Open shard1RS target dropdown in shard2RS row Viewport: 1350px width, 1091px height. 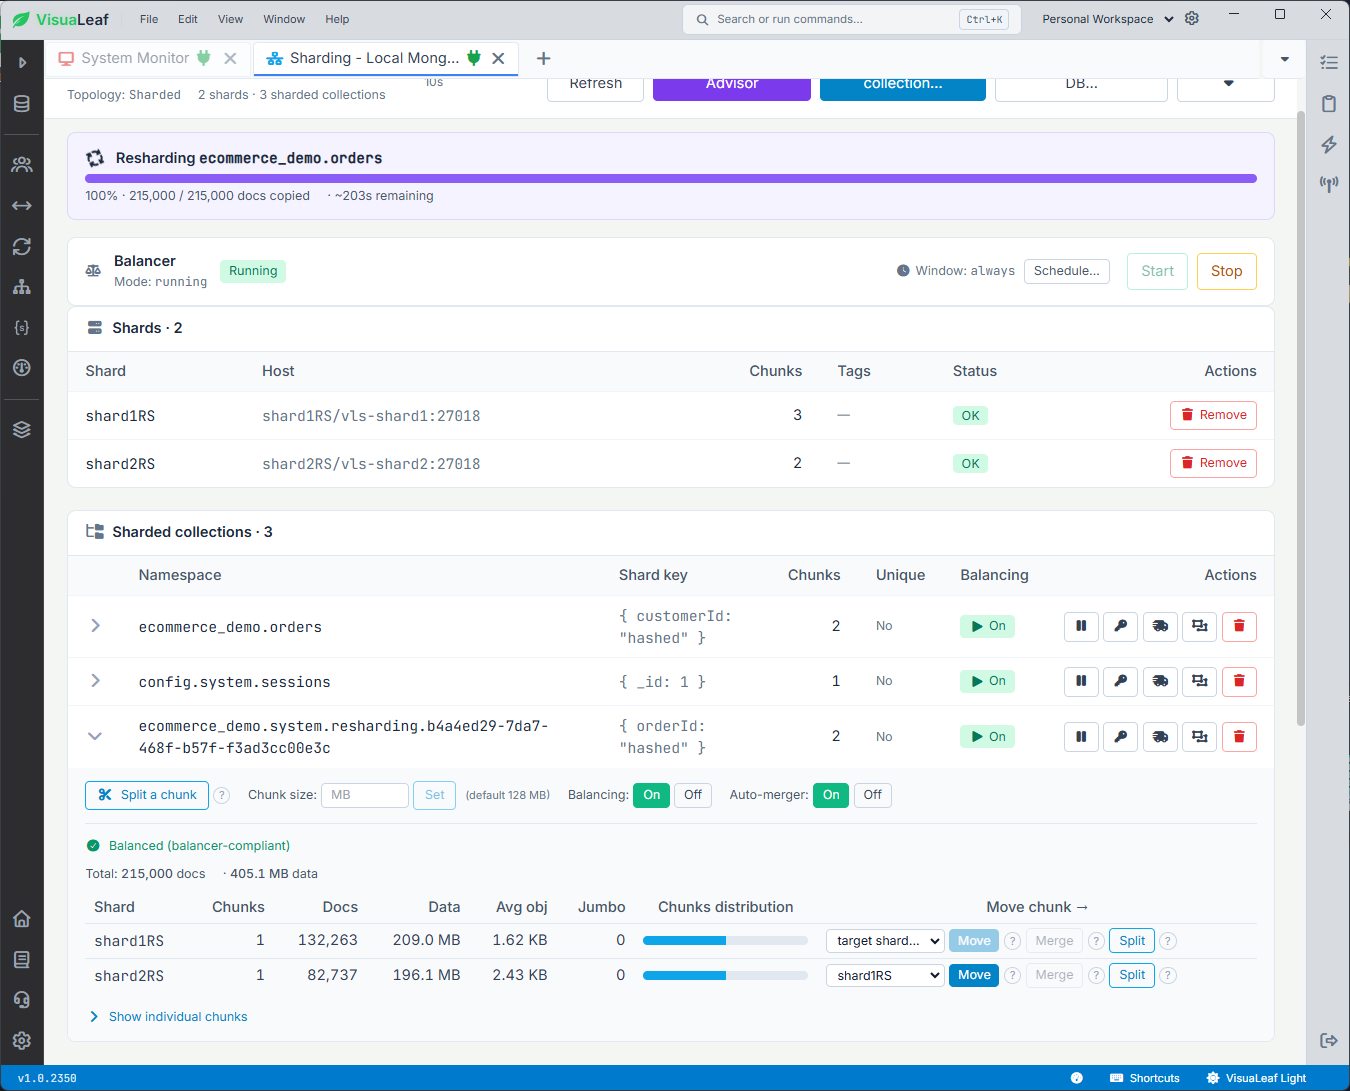885,975
